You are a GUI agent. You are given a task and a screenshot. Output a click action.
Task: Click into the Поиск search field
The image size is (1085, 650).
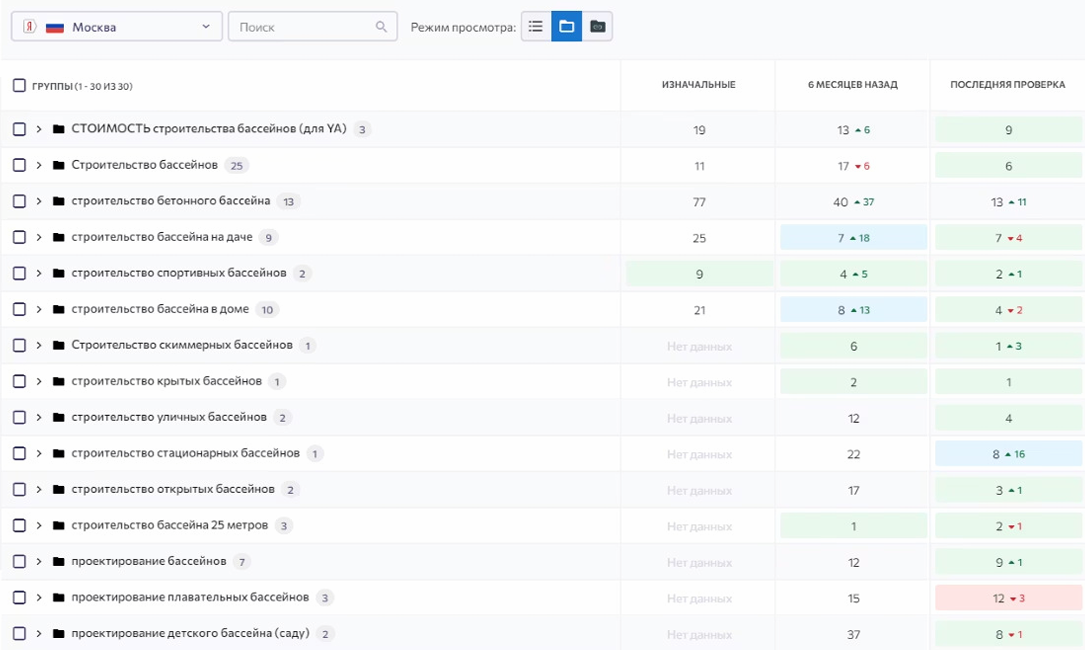[313, 27]
